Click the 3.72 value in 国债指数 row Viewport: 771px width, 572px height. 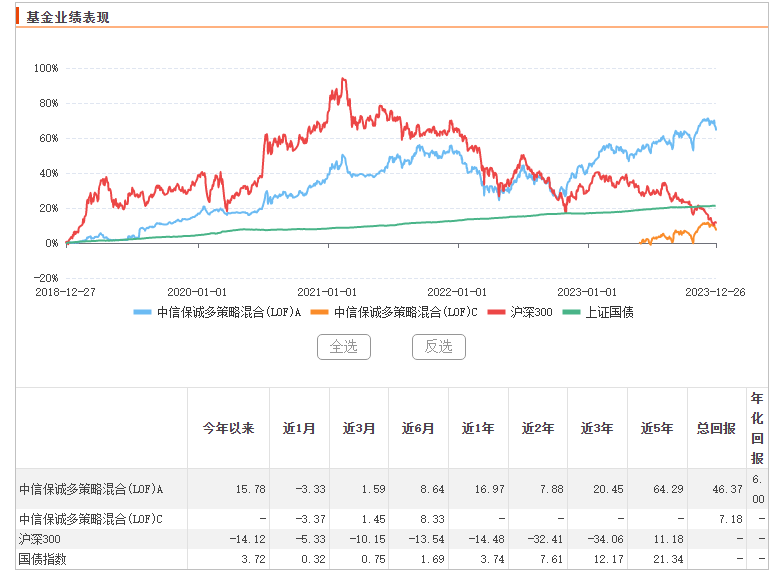[254, 560]
